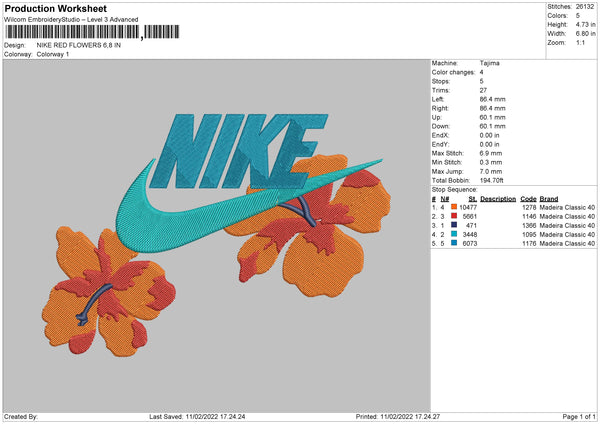Click the 'Page 1 of 1' footer text
The height and width of the screenshot is (424, 600).
pos(579,417)
